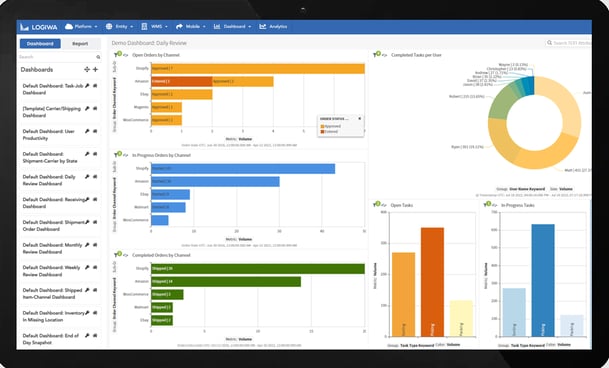Select Shipped Item-Channel Dashboard
The image size is (609, 368).
[52, 293]
